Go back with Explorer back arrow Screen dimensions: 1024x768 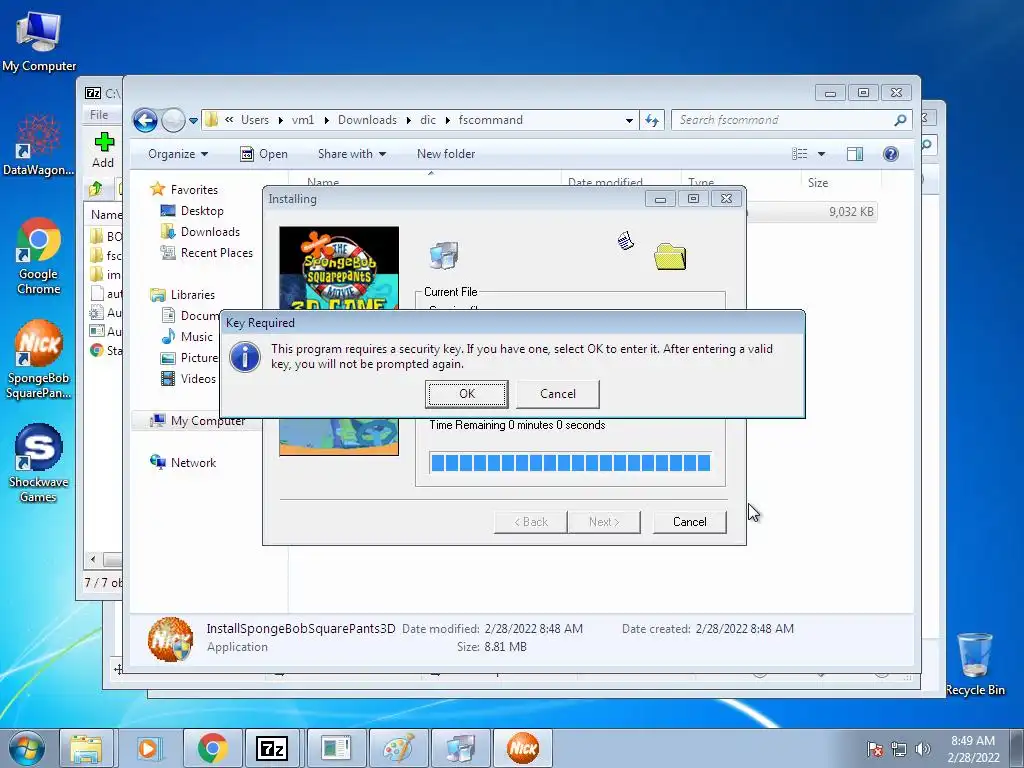coord(145,120)
